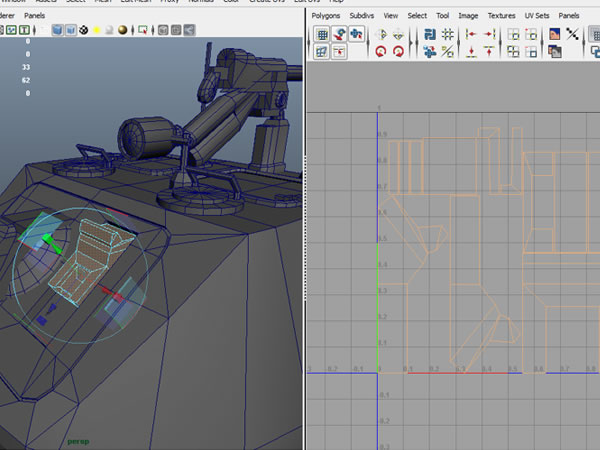
Task: Toggle smooth shade all blue cube icon
Action: [57, 30]
